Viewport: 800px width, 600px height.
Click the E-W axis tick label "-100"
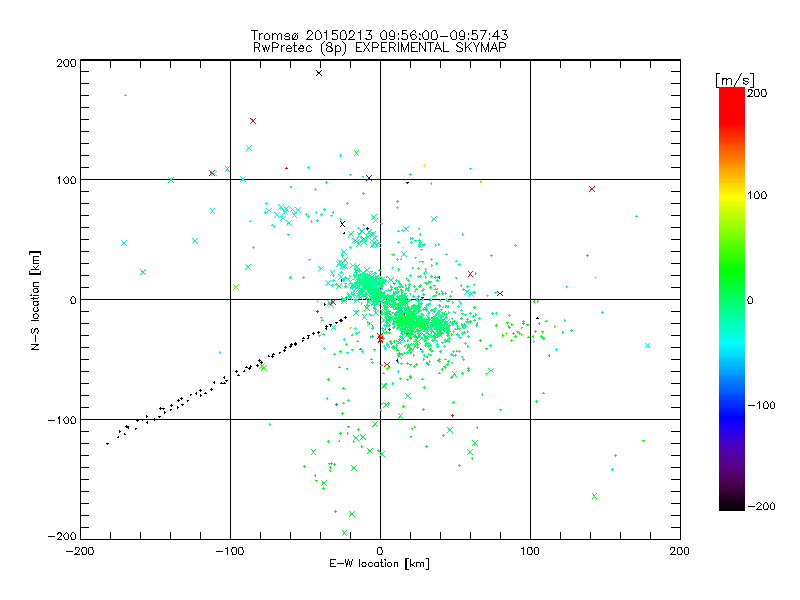pos(230,551)
